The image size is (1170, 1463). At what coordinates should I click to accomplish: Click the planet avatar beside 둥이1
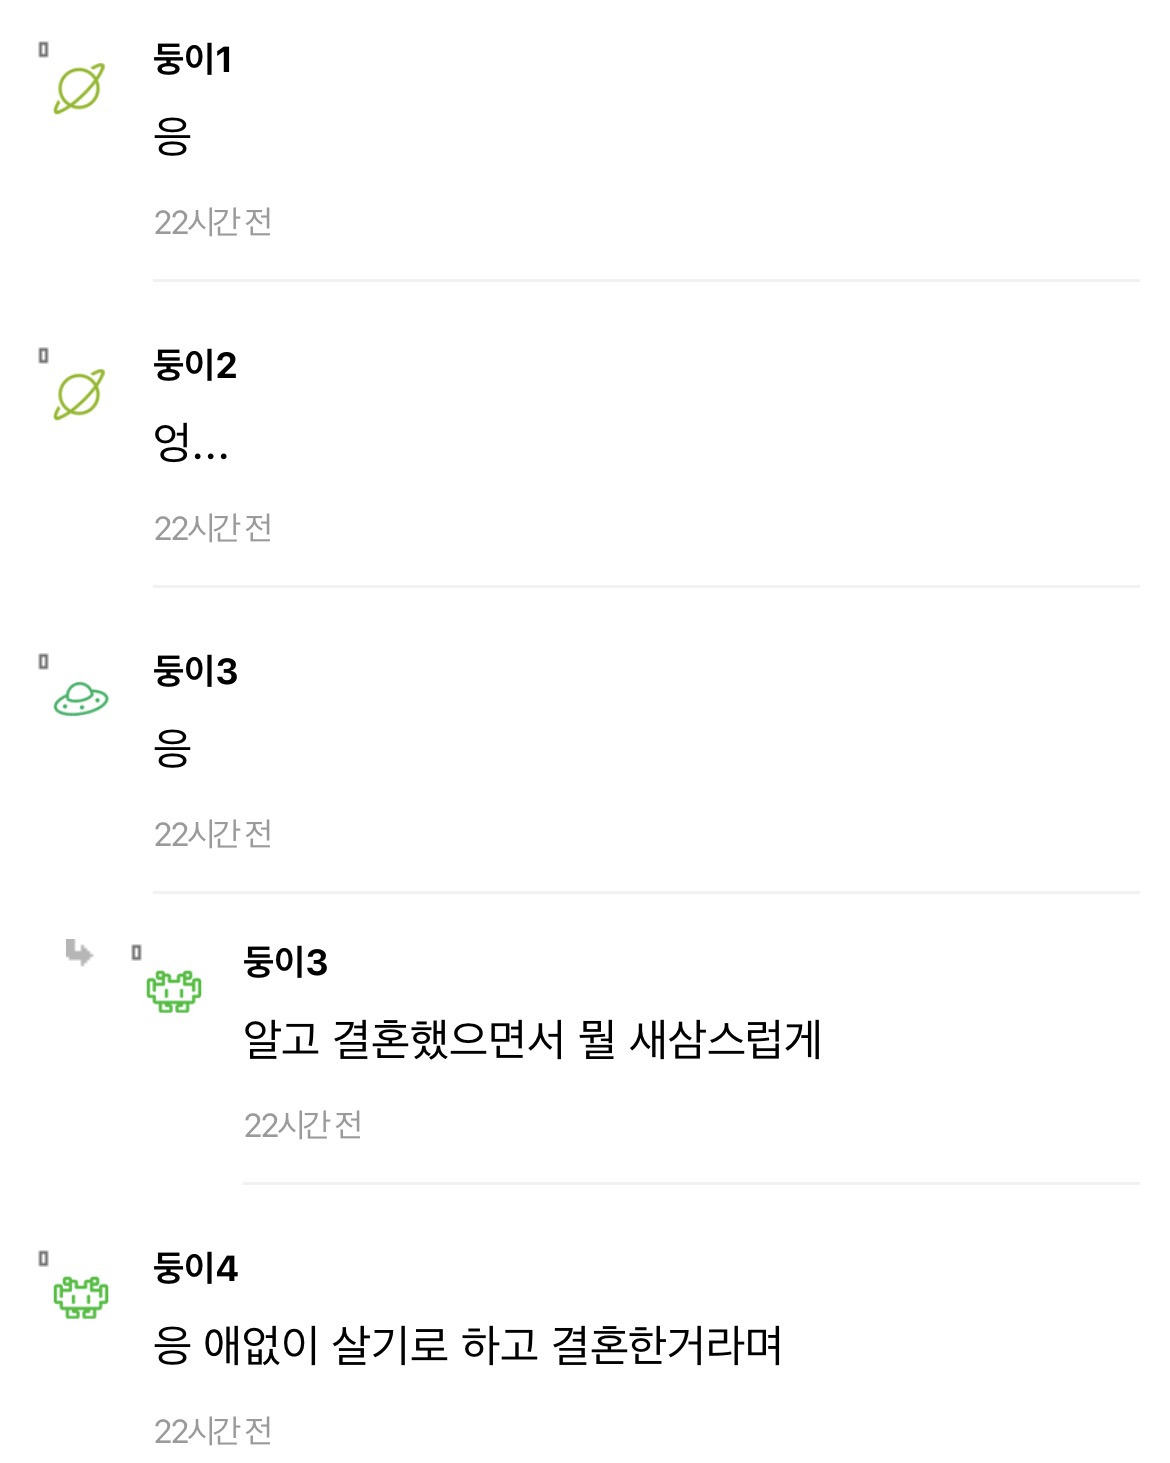click(x=79, y=89)
